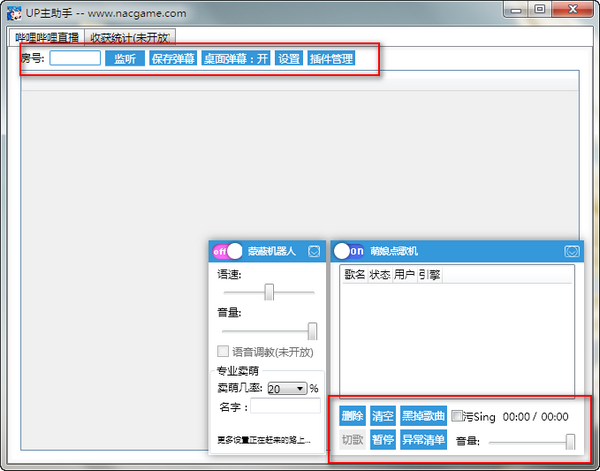This screenshot has height=471, width=600.
Task: Click the 保存弹幕 button
Action: pyautogui.click(x=173, y=59)
